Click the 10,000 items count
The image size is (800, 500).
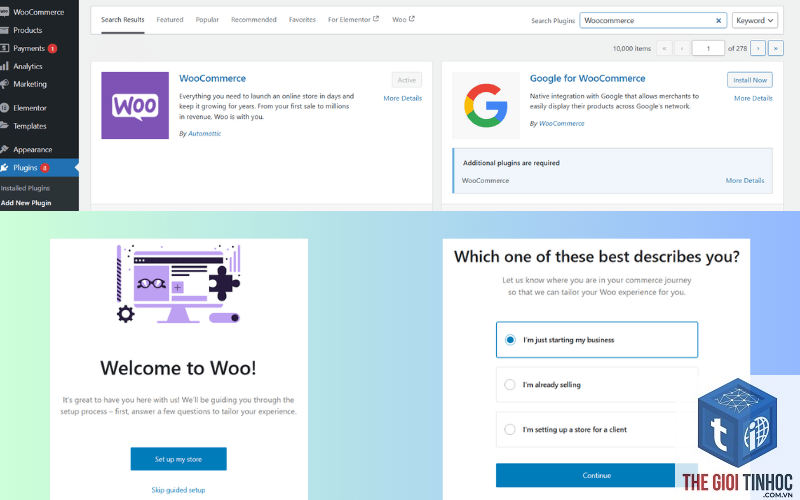(x=632, y=48)
